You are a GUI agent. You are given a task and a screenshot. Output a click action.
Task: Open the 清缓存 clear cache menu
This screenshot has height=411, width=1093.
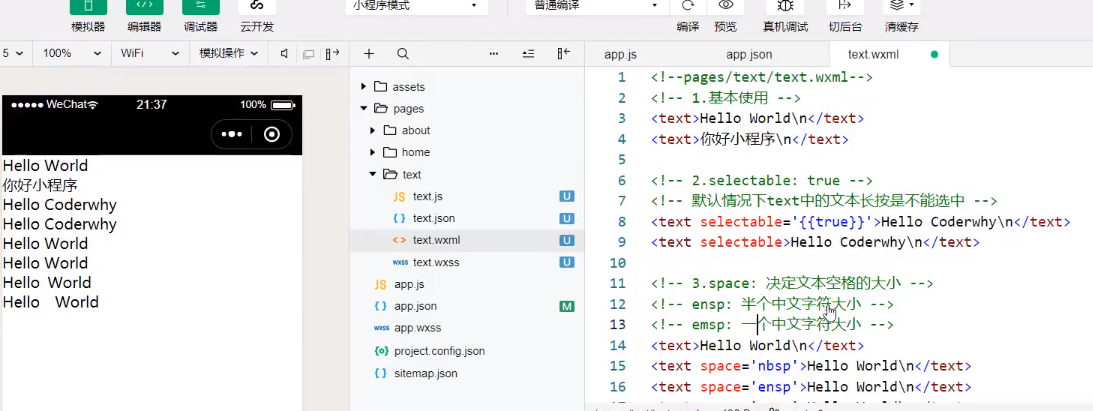901,6
